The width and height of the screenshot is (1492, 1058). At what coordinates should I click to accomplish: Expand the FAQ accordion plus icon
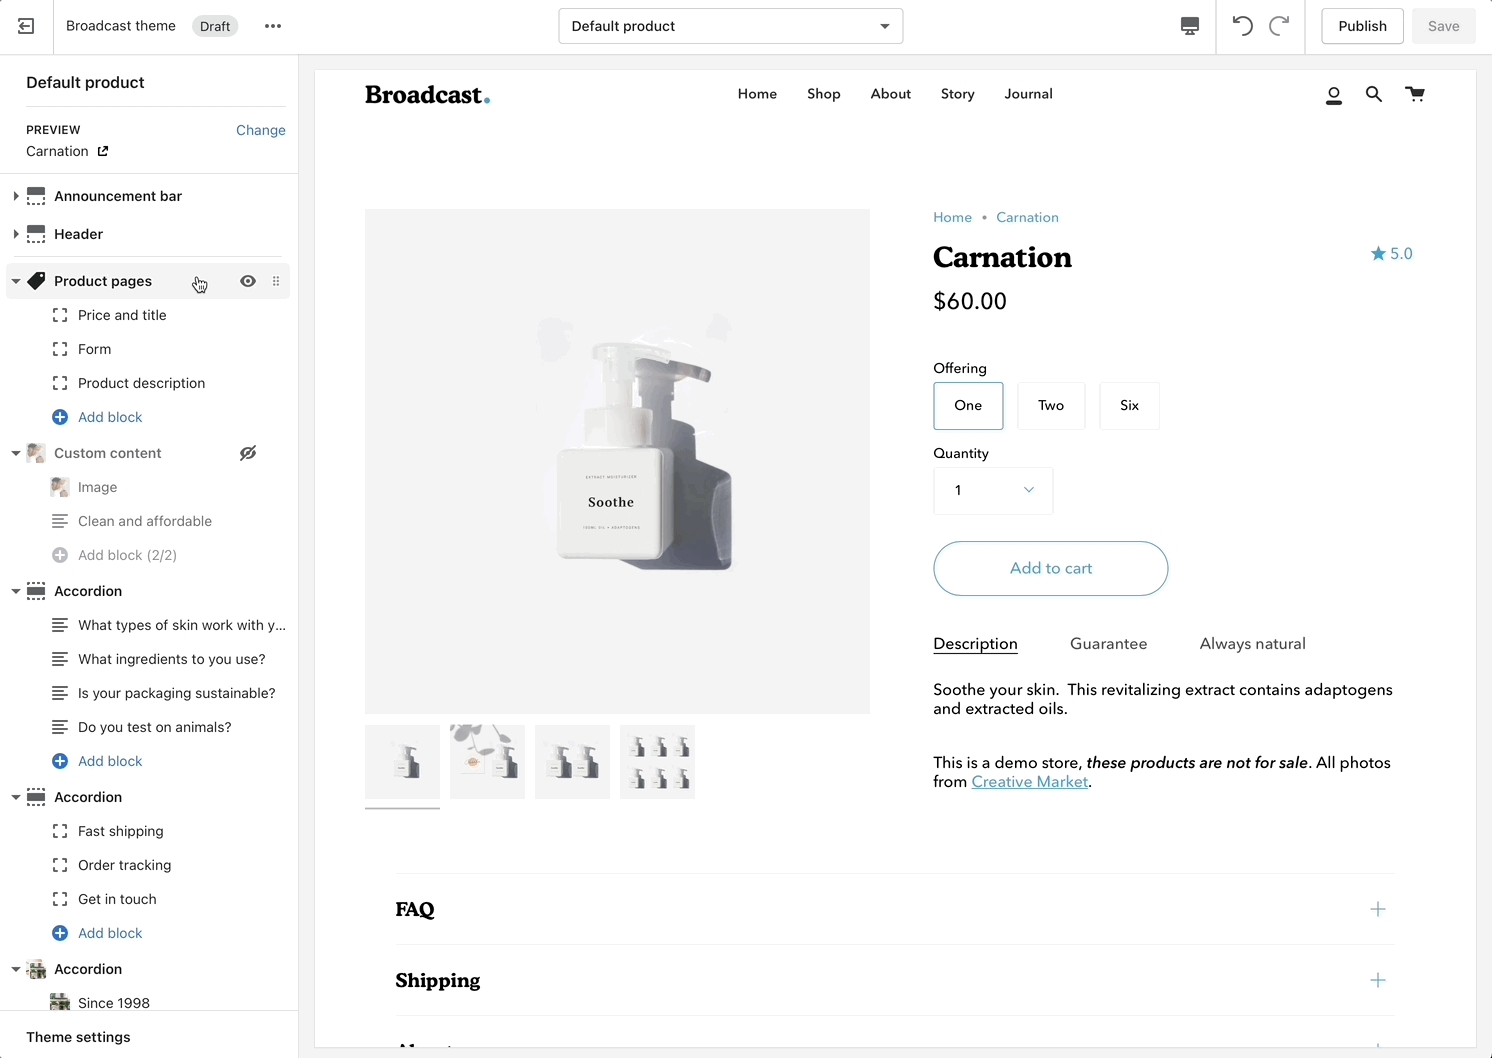tap(1377, 909)
